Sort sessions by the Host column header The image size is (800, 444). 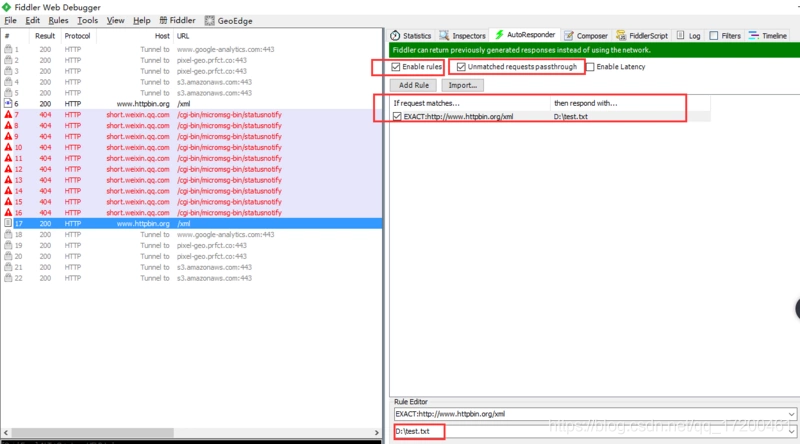click(x=162, y=36)
